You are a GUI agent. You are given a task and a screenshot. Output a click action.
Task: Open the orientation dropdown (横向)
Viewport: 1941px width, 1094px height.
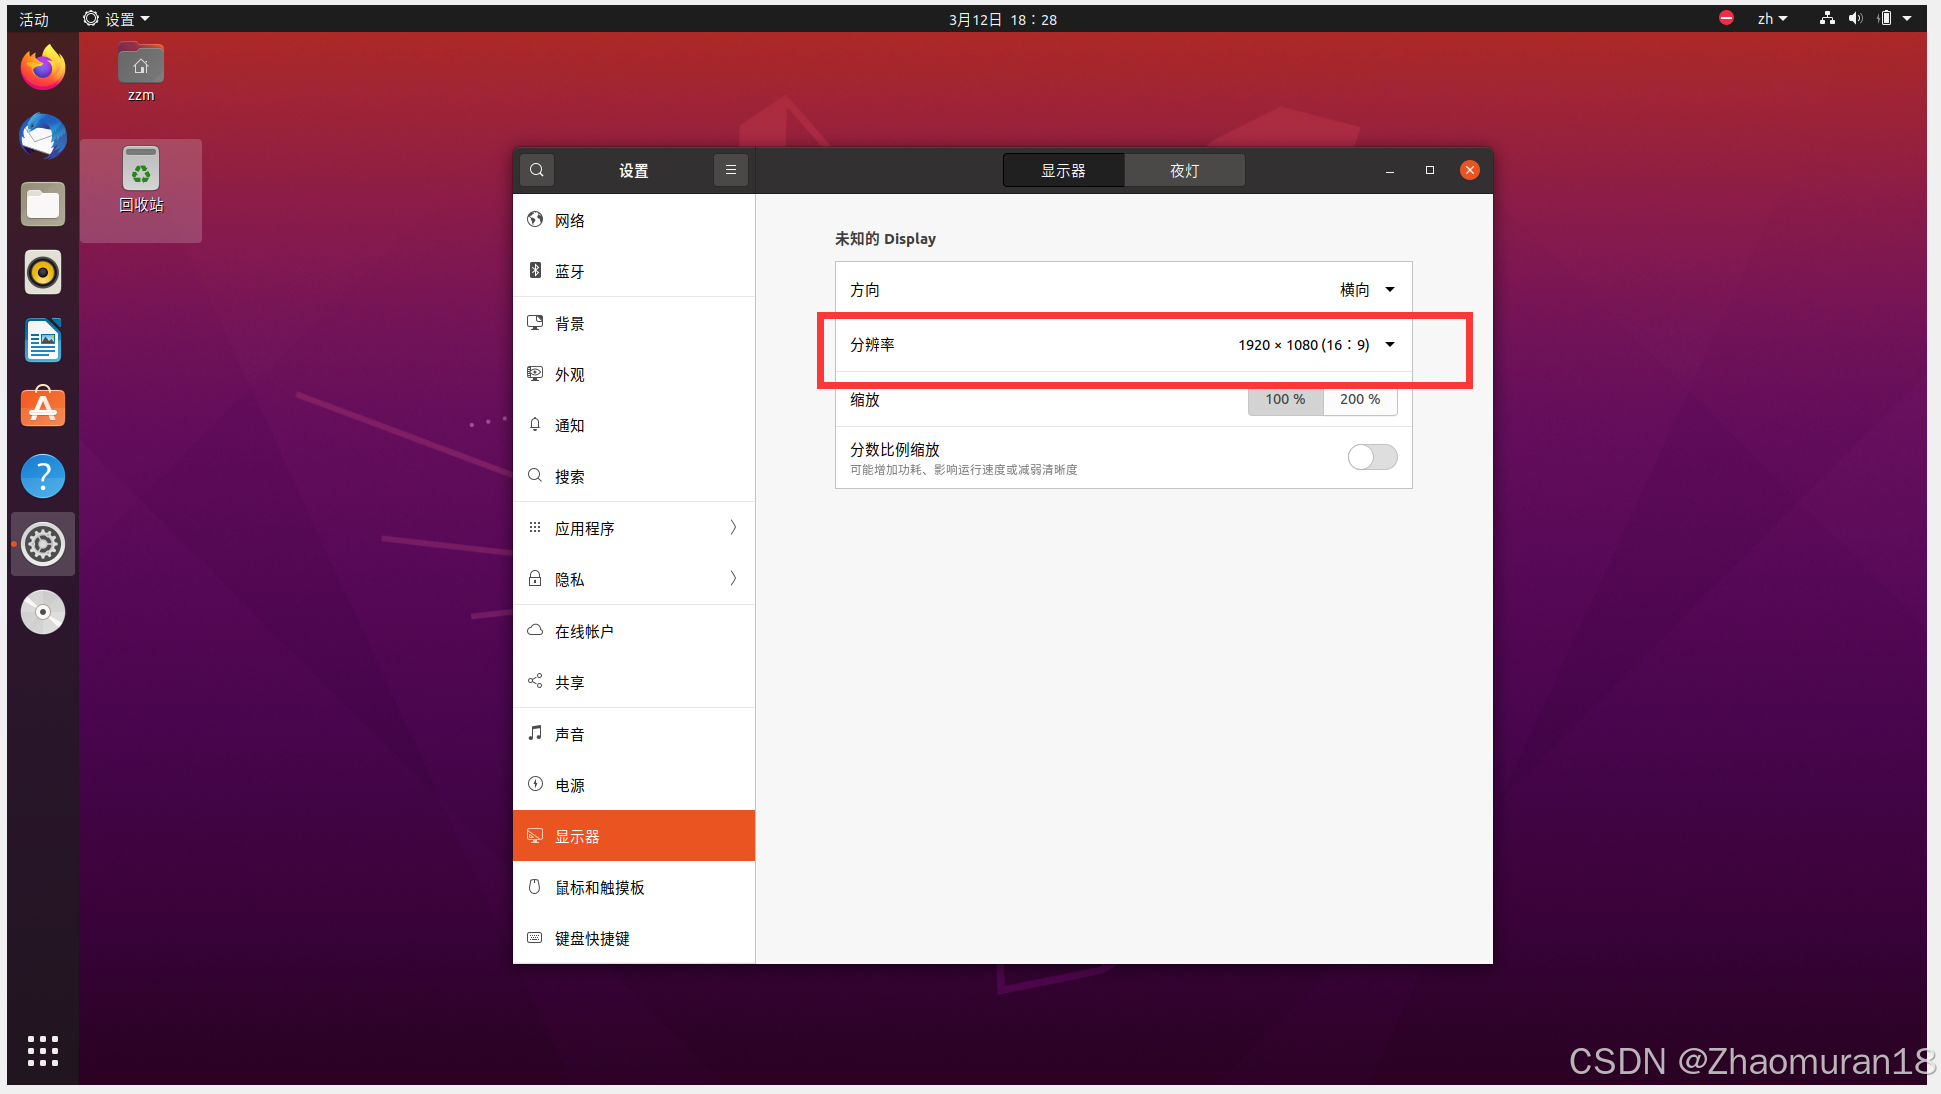(x=1367, y=290)
